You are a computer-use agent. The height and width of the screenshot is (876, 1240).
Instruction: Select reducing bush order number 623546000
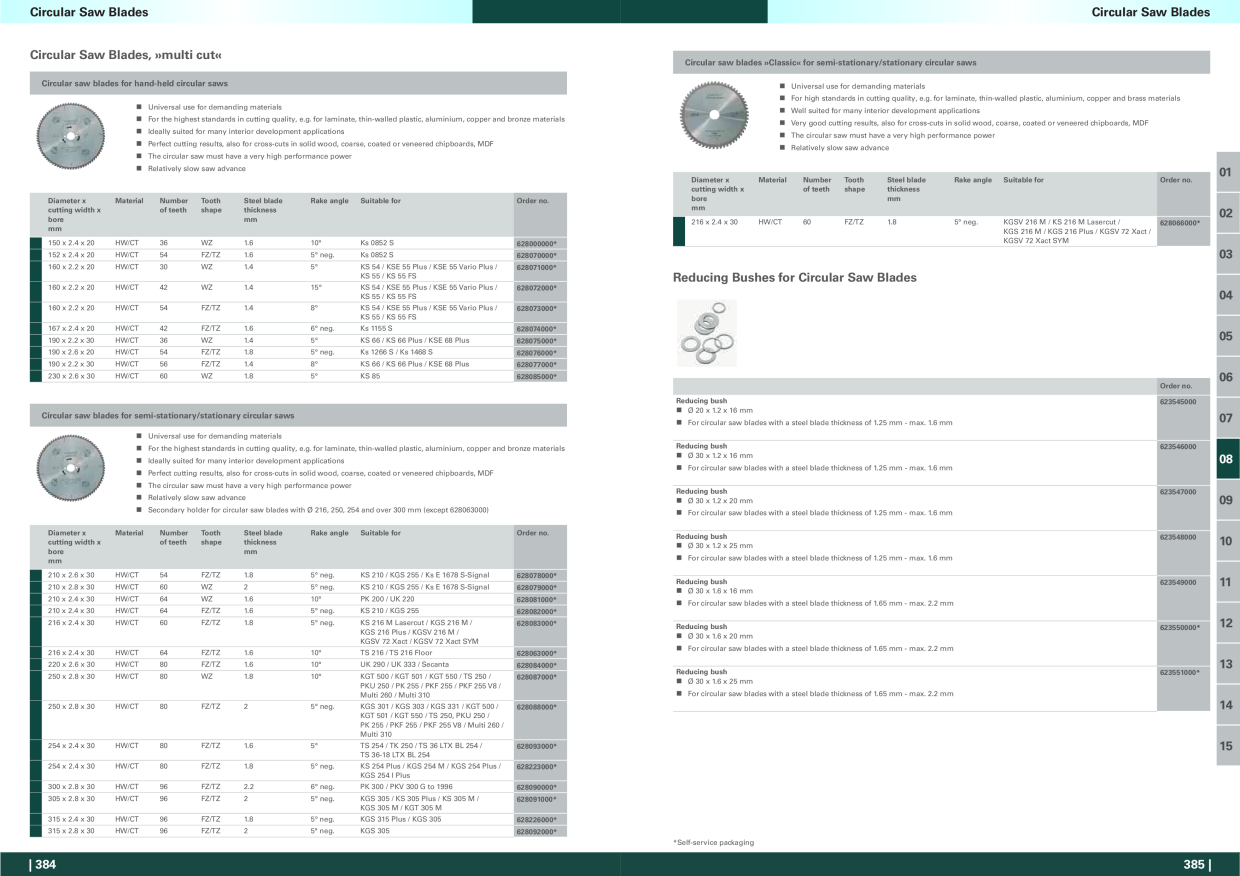point(1178,447)
